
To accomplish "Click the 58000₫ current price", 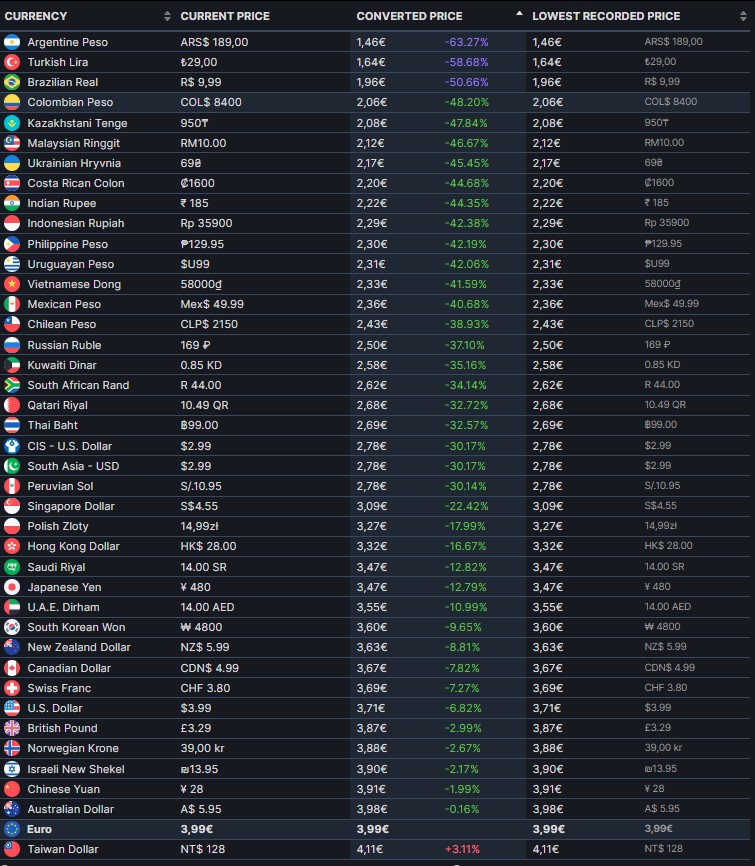I will click(x=201, y=284).
